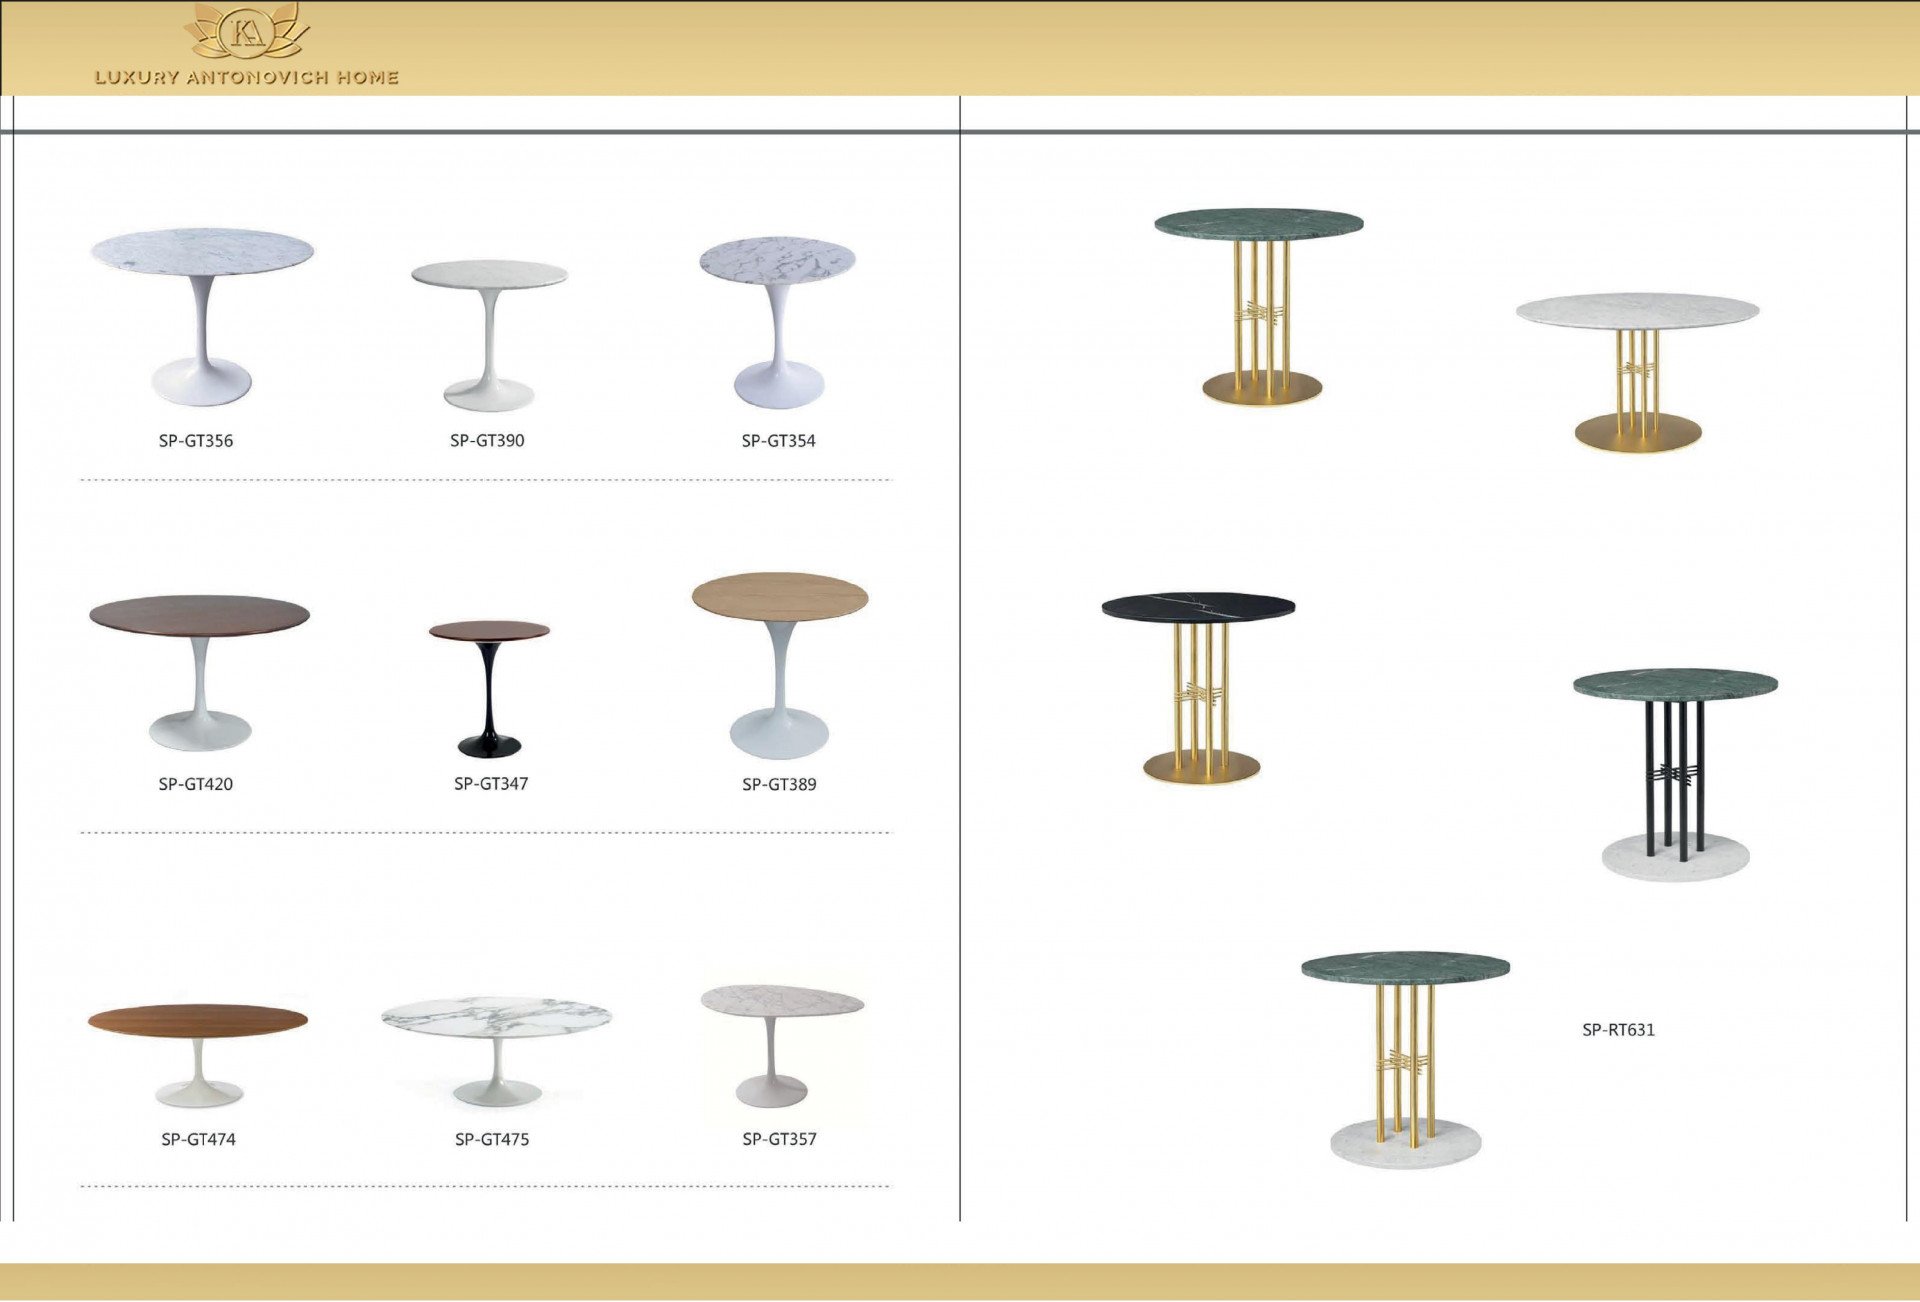Click the SP-GT475 marble oval table
This screenshot has width=1920, height=1302.
pos(496,1048)
